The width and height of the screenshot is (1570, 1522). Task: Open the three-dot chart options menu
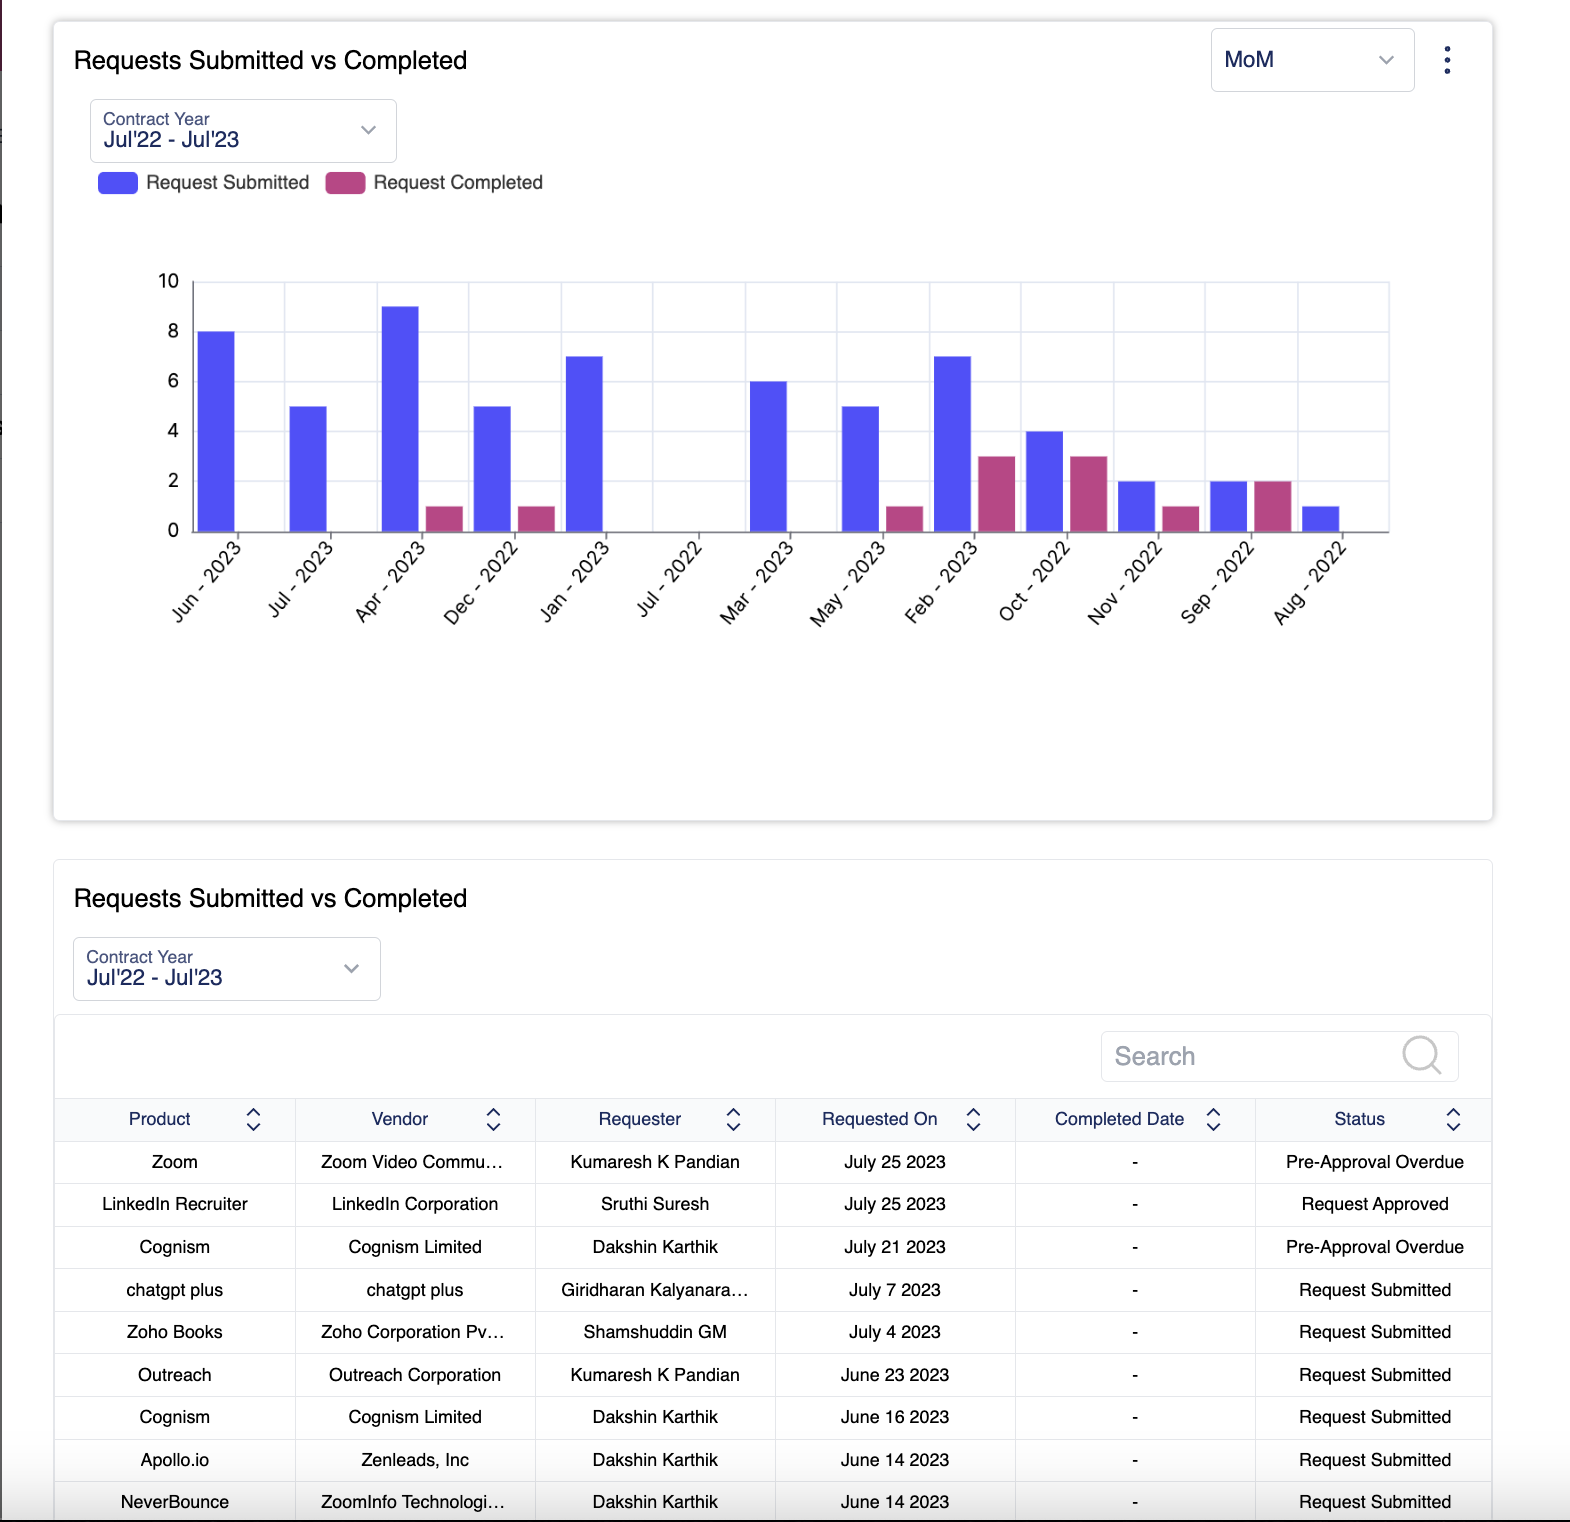click(1447, 60)
